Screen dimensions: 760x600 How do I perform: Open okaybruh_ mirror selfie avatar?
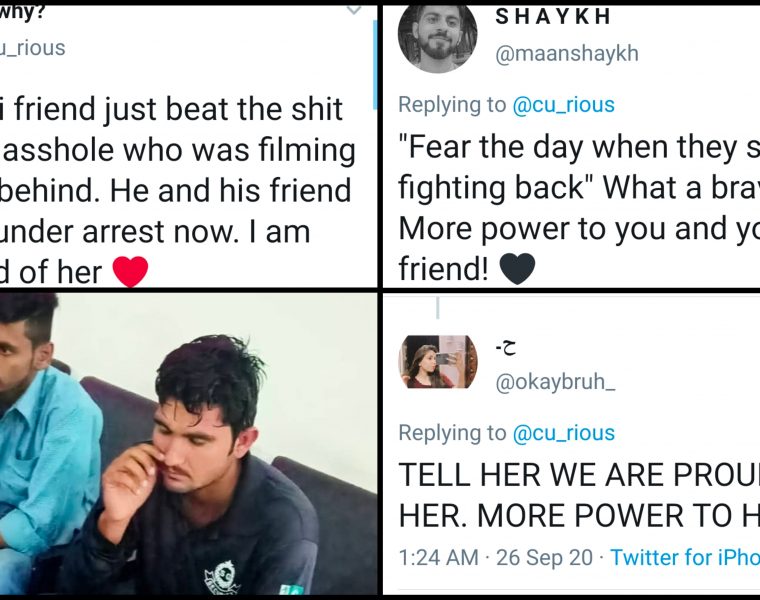pyautogui.click(x=438, y=362)
